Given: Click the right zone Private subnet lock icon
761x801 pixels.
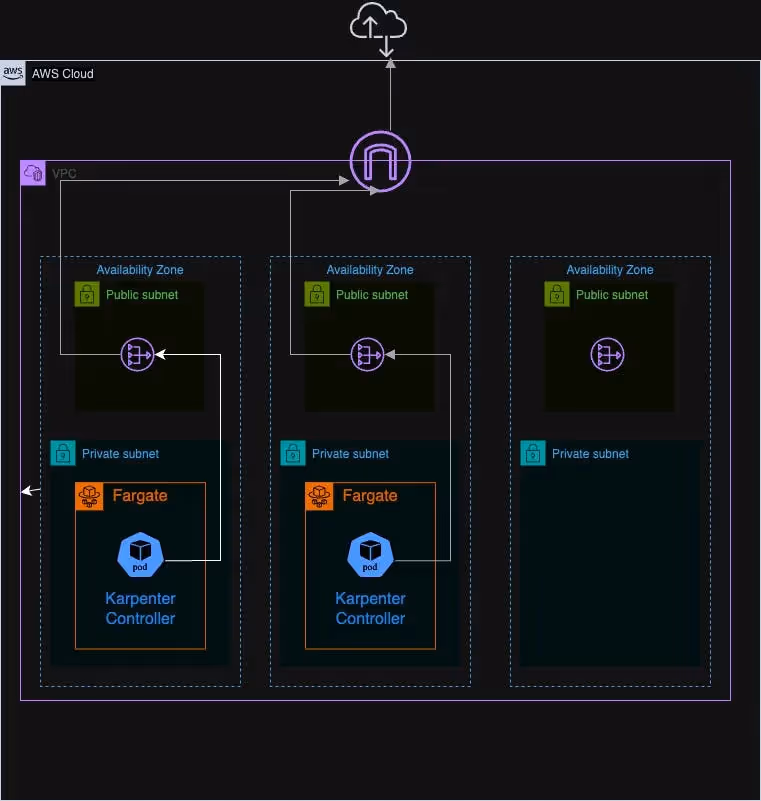Looking at the screenshot, I should 533,453.
